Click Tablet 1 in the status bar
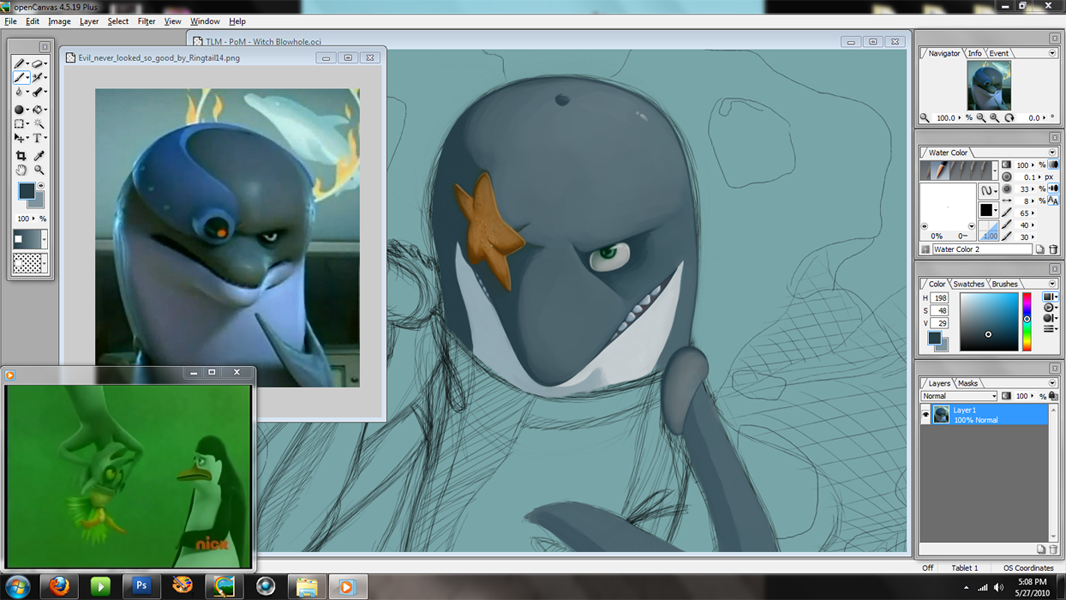Image resolution: width=1066 pixels, height=600 pixels. pyautogui.click(x=965, y=567)
